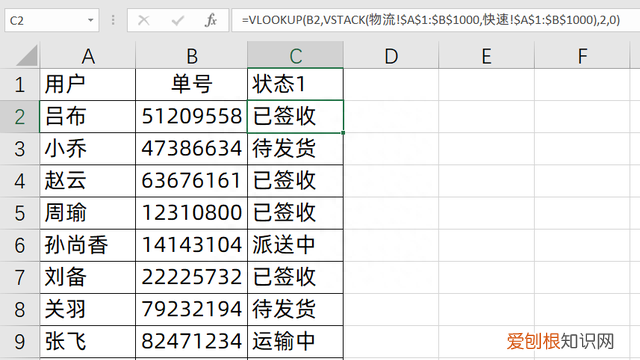Select row 3 header
This screenshot has width=640, height=360.
coord(20,149)
